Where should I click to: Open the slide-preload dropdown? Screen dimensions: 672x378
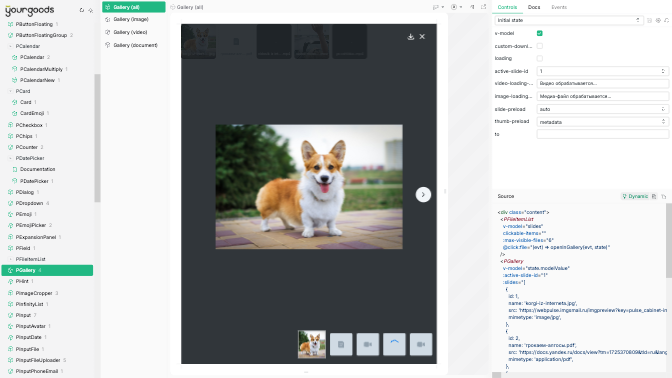(x=603, y=109)
